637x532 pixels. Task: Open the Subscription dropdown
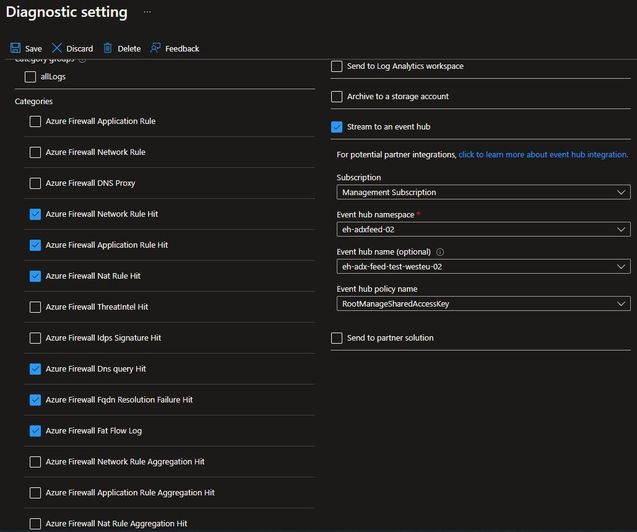pyautogui.click(x=483, y=192)
